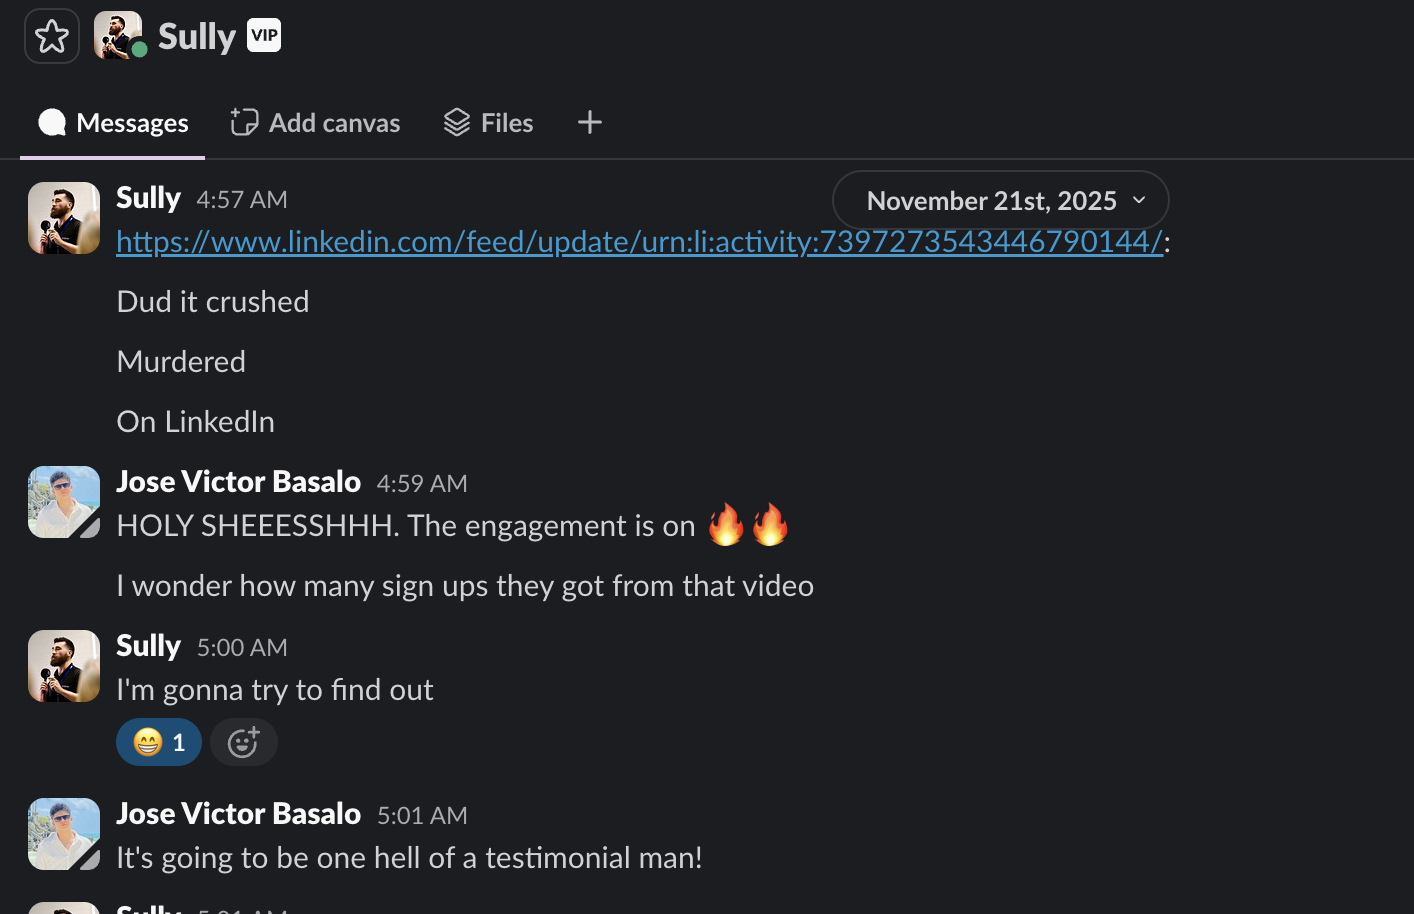Click the plus icon to add a new tab

[589, 122]
